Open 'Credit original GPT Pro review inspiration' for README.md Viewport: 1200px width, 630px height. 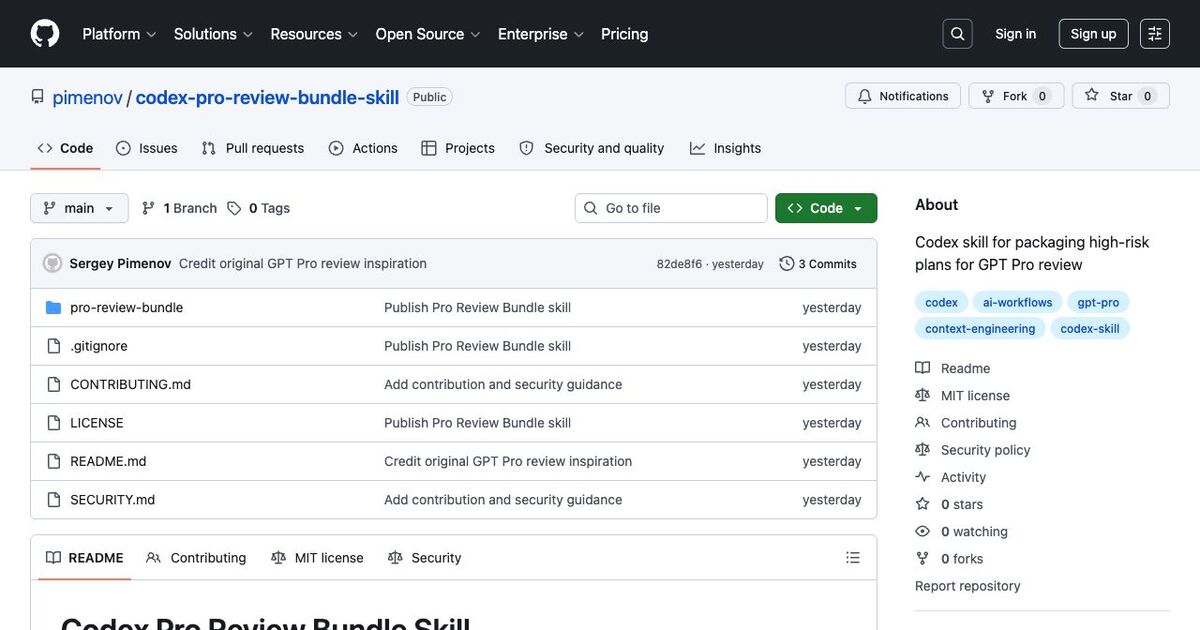(x=508, y=461)
